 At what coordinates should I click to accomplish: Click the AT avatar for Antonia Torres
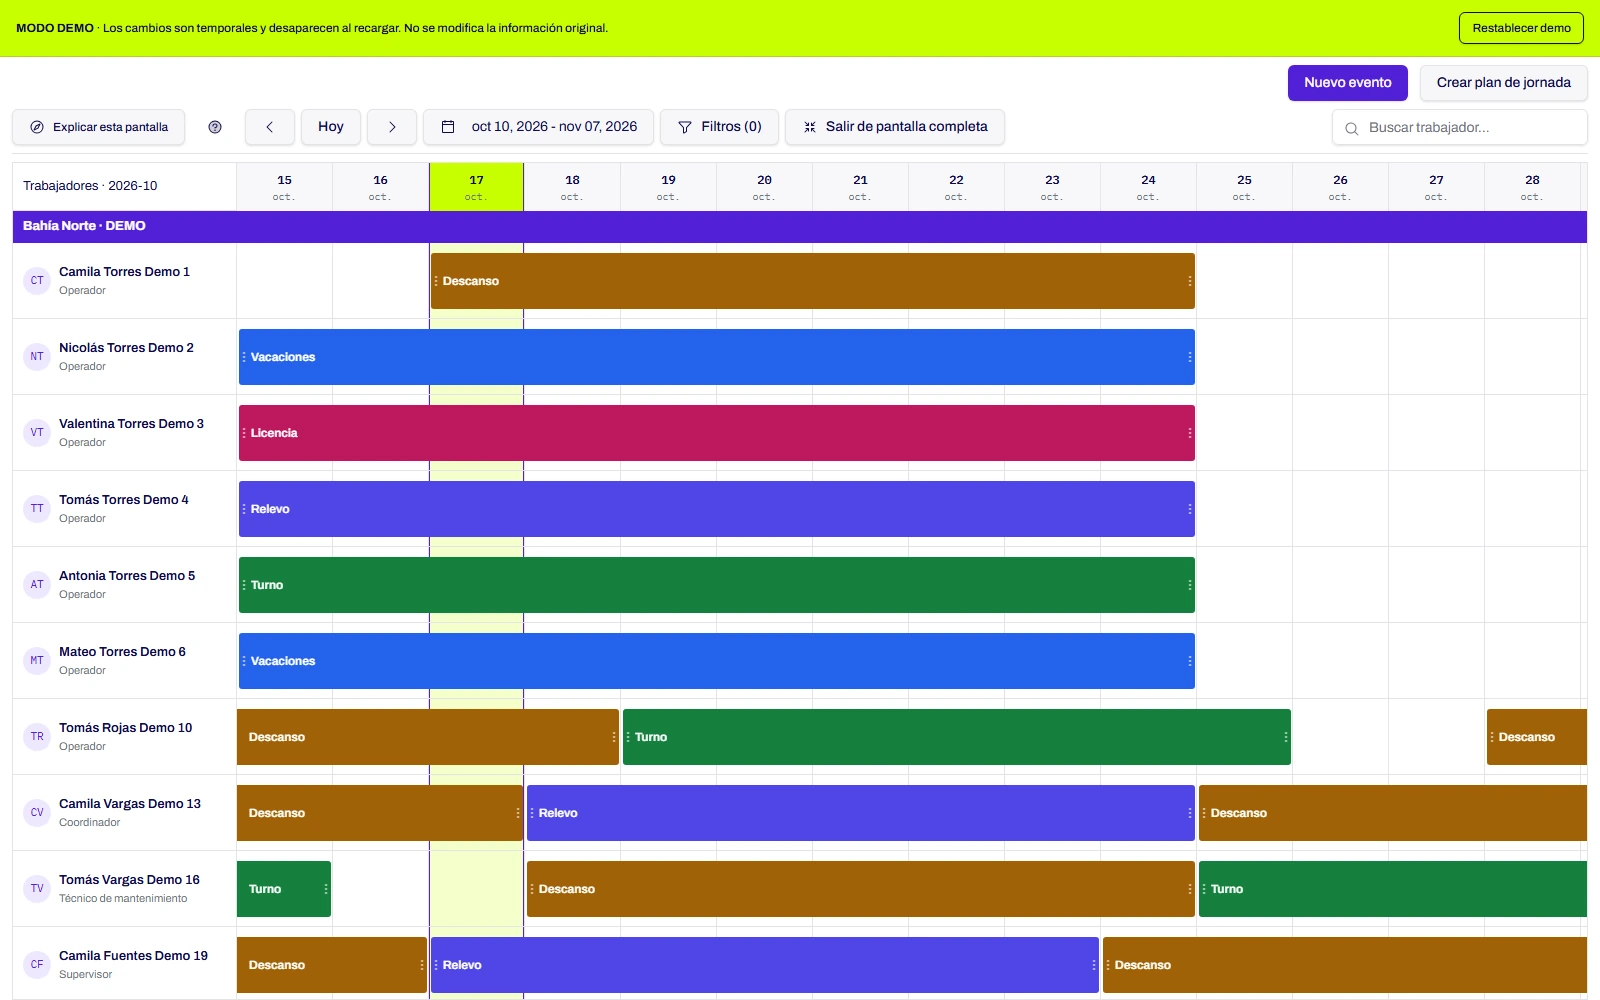(x=37, y=585)
